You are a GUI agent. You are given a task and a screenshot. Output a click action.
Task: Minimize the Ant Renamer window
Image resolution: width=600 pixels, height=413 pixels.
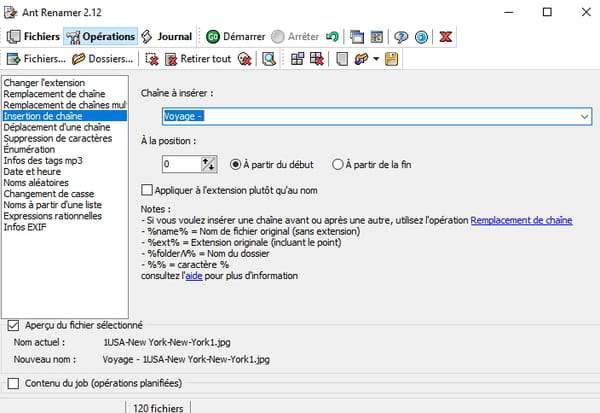tap(509, 12)
